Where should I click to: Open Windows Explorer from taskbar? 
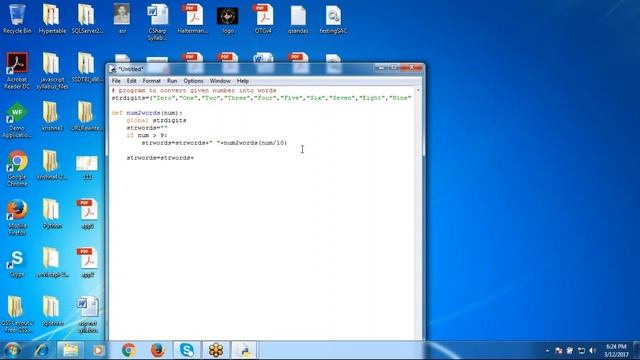click(x=70, y=350)
